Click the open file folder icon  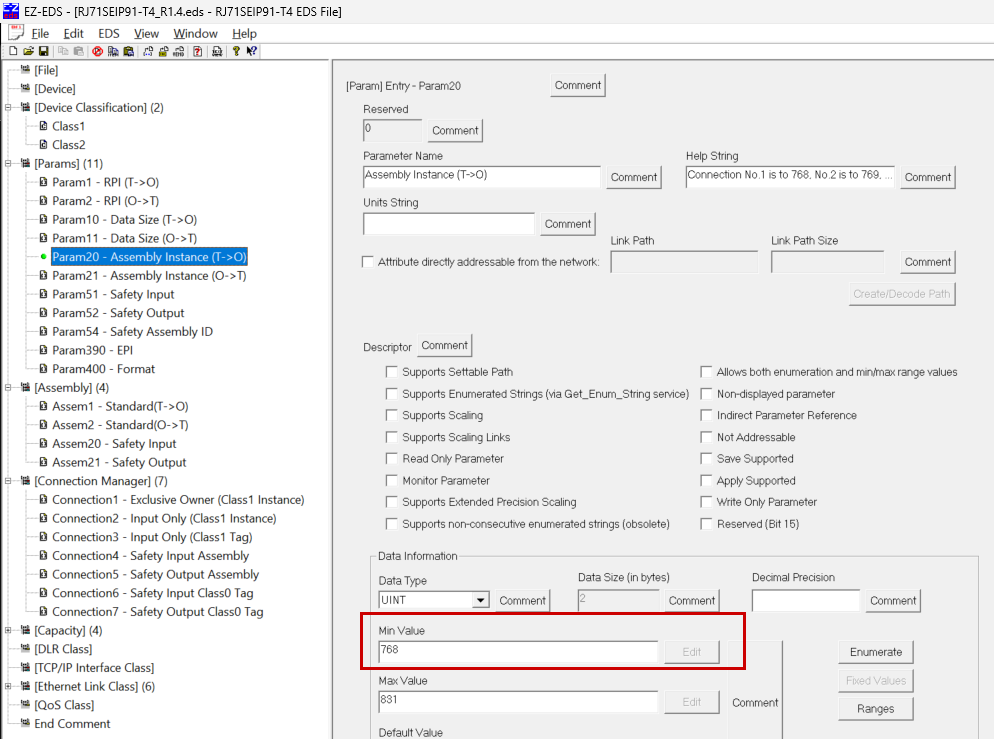click(x=29, y=51)
